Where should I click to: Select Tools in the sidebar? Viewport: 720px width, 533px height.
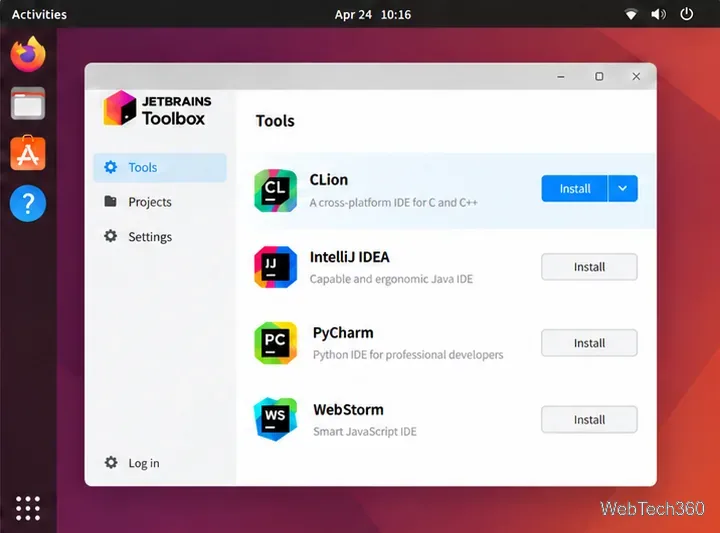click(160, 168)
